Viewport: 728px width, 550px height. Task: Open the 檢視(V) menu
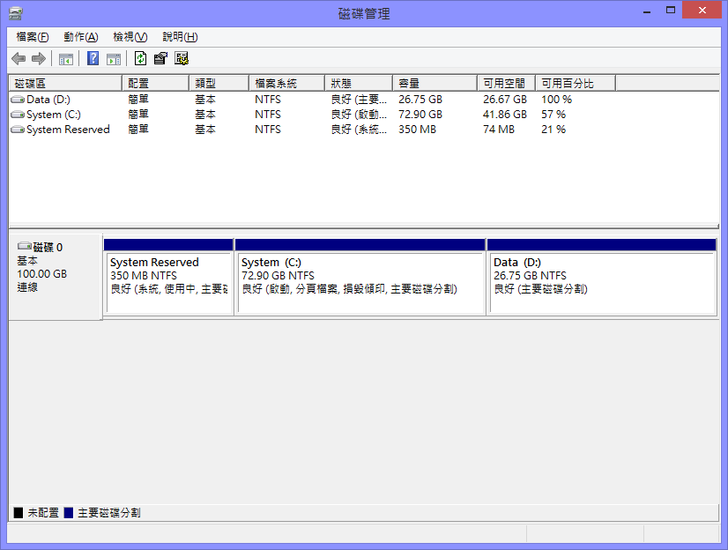130,37
